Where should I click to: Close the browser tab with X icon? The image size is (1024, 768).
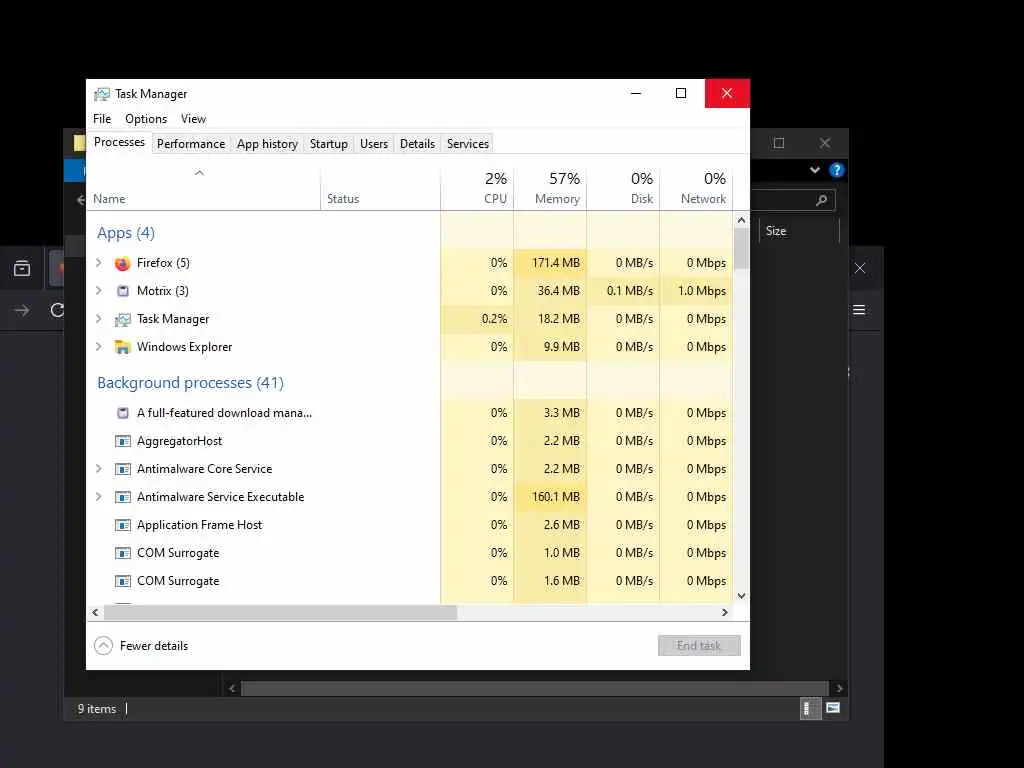860,268
